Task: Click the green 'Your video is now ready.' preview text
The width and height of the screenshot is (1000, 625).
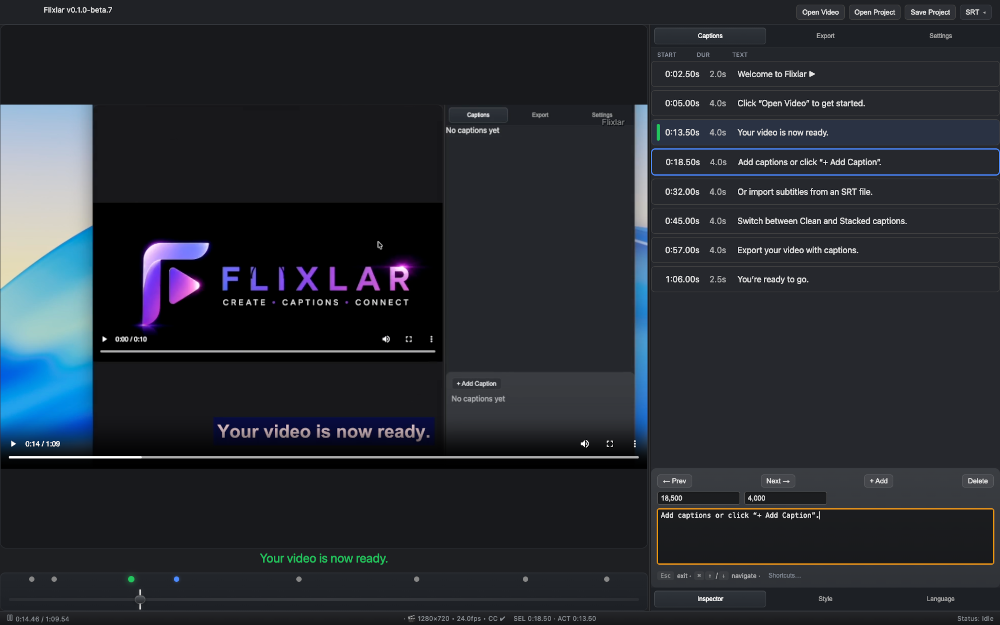Action: (324, 559)
